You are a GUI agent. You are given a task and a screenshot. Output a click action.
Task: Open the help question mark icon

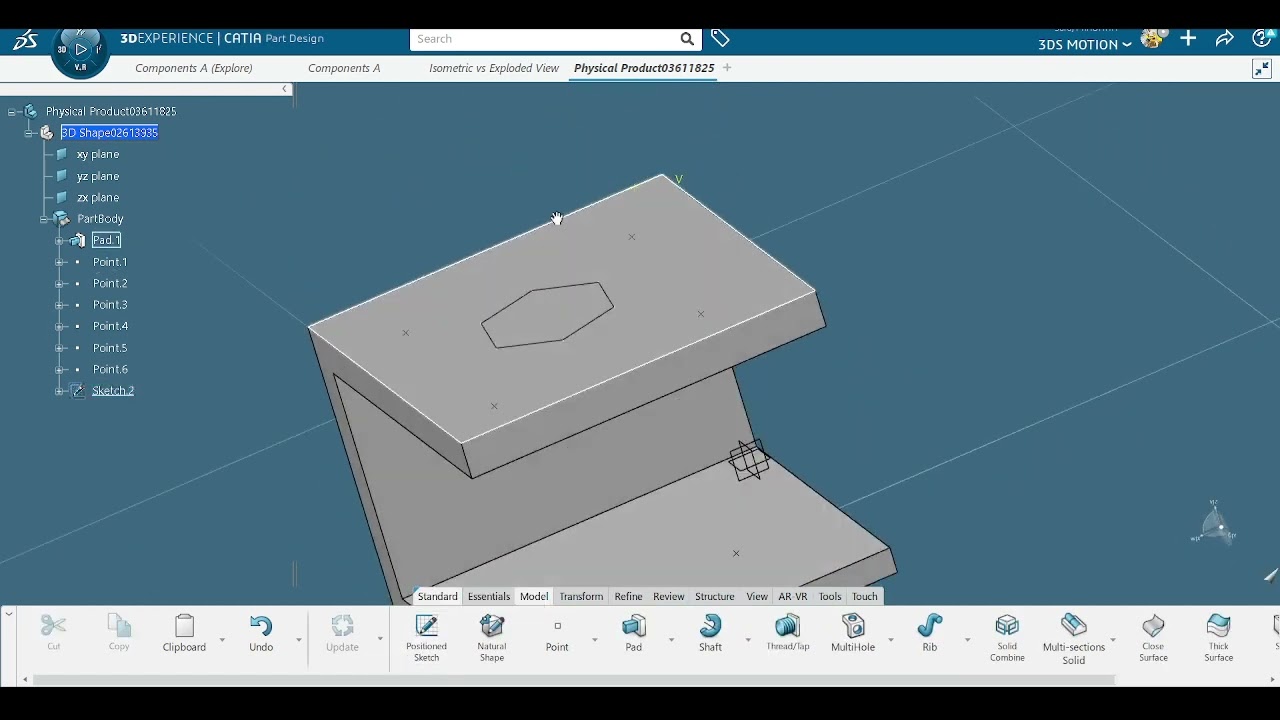(1262, 39)
